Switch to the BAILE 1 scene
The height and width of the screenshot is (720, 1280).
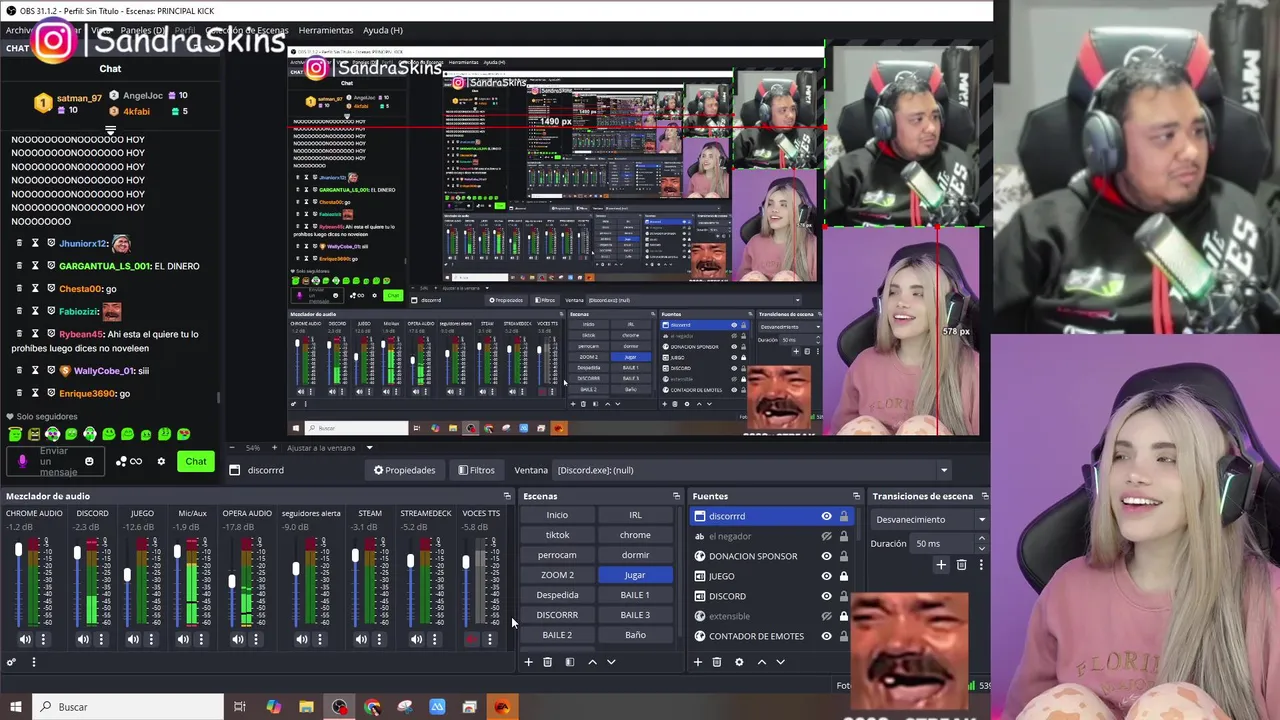tap(635, 595)
